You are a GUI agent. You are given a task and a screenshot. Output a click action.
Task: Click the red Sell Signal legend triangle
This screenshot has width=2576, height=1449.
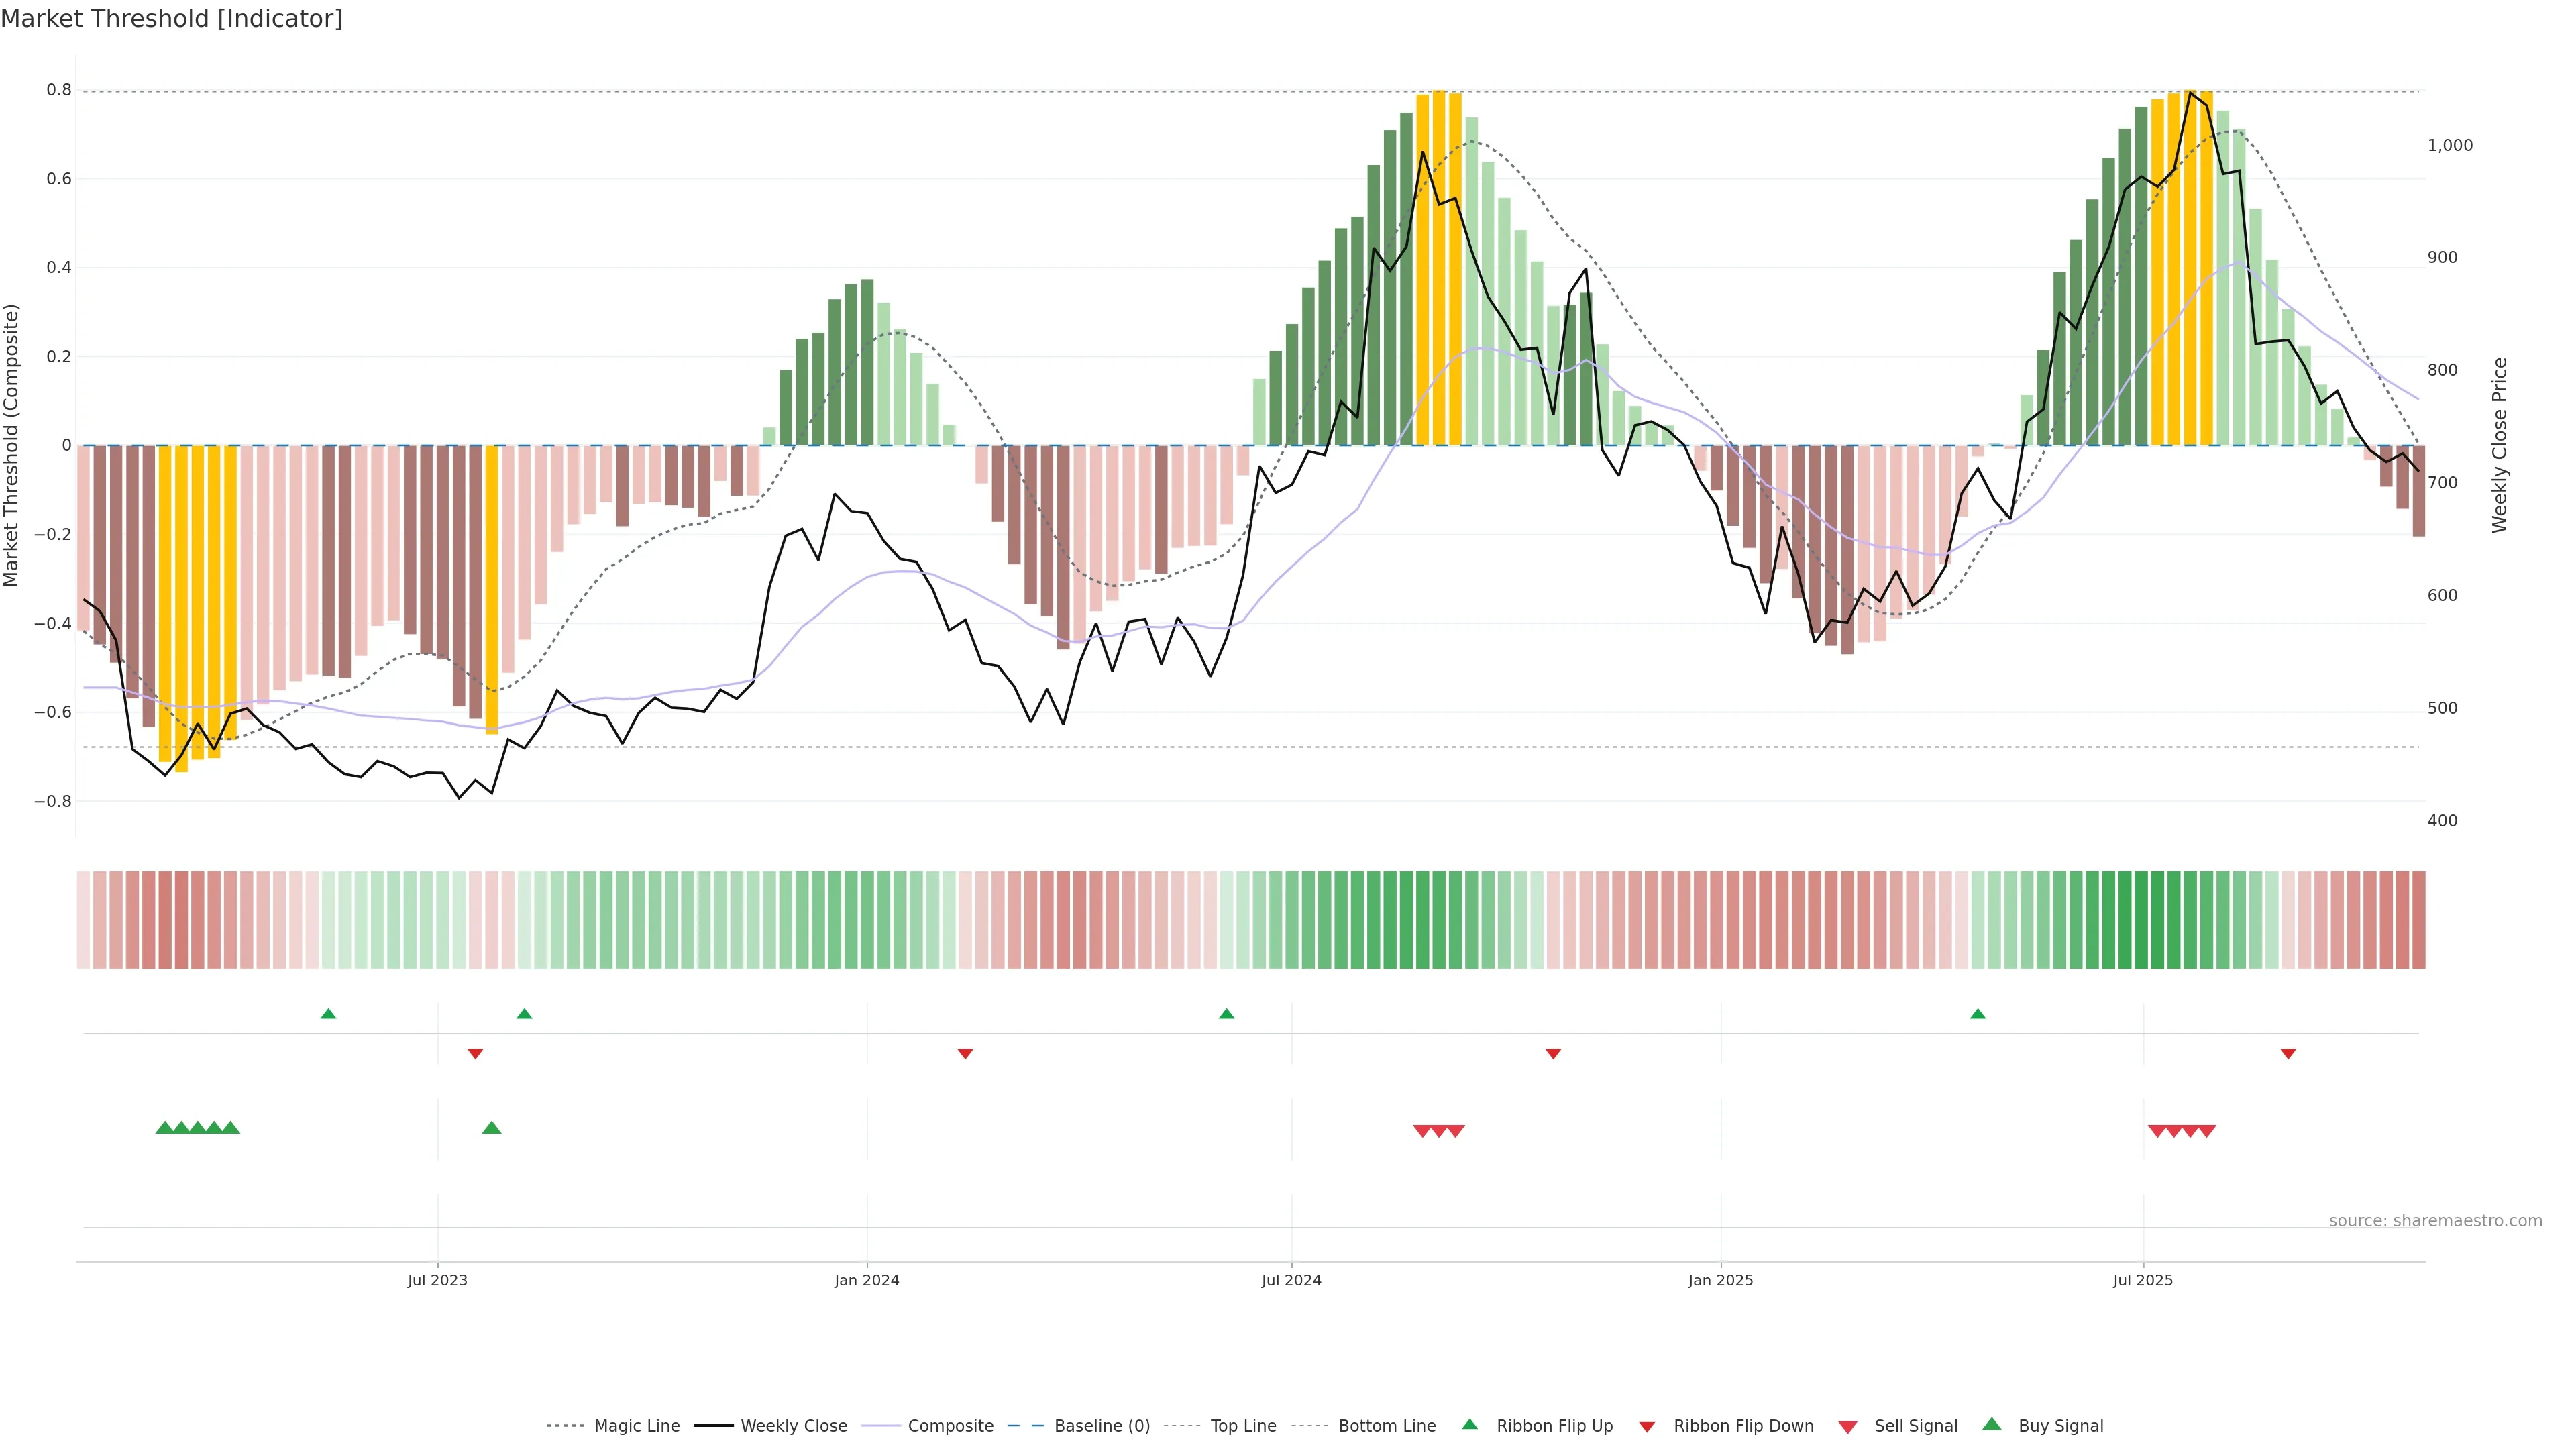coord(1848,1427)
